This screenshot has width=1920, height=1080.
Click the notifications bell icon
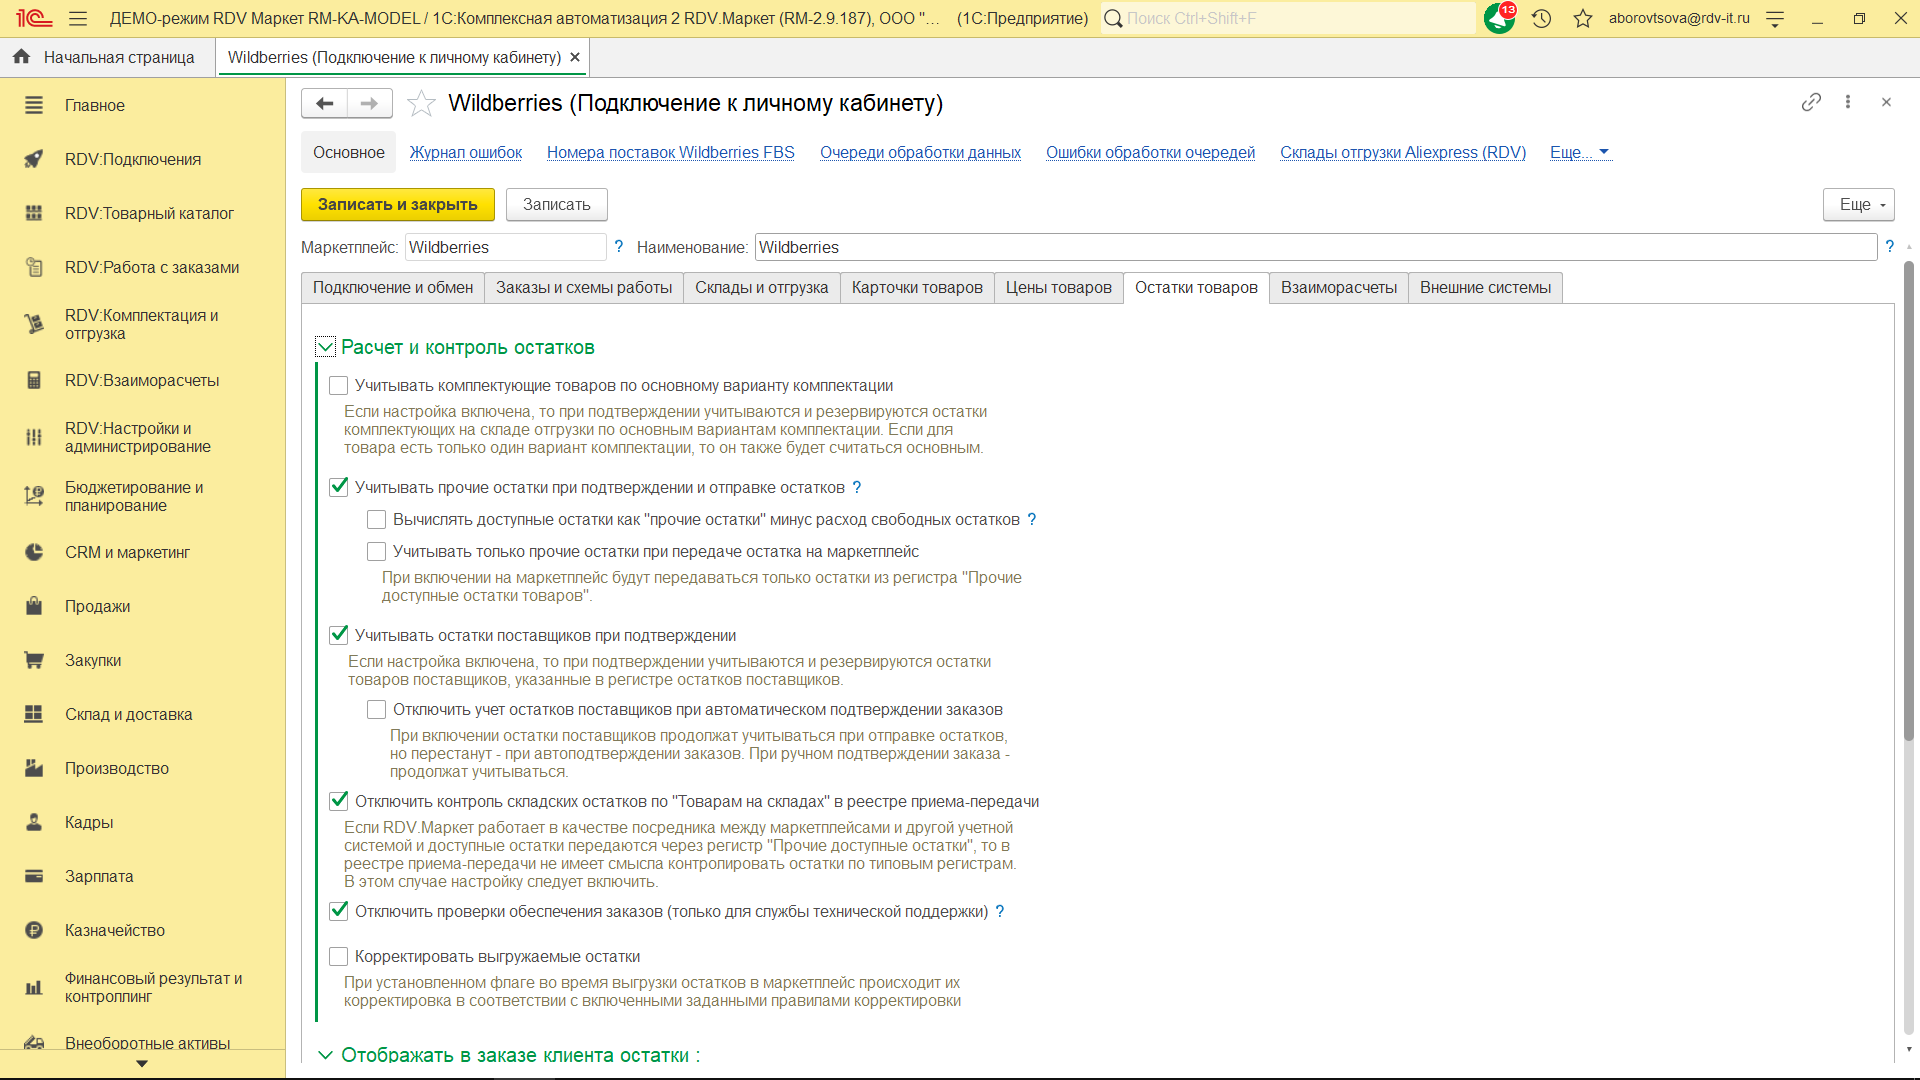click(1499, 18)
